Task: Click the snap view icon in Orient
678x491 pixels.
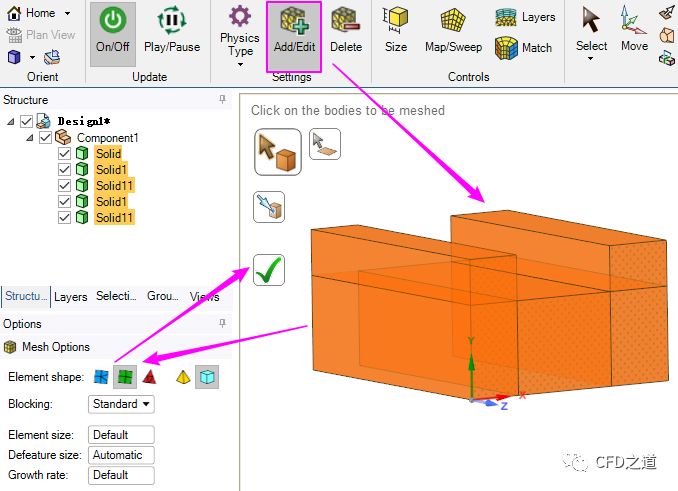Action: pyautogui.click(x=52, y=57)
